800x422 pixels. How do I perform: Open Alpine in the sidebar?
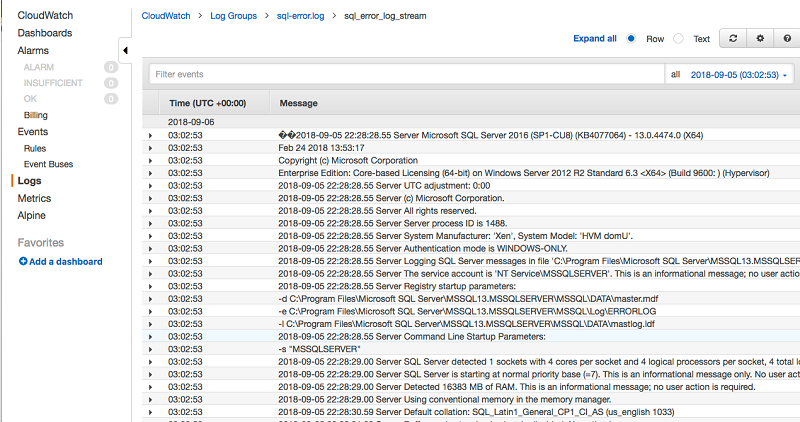tap(32, 215)
